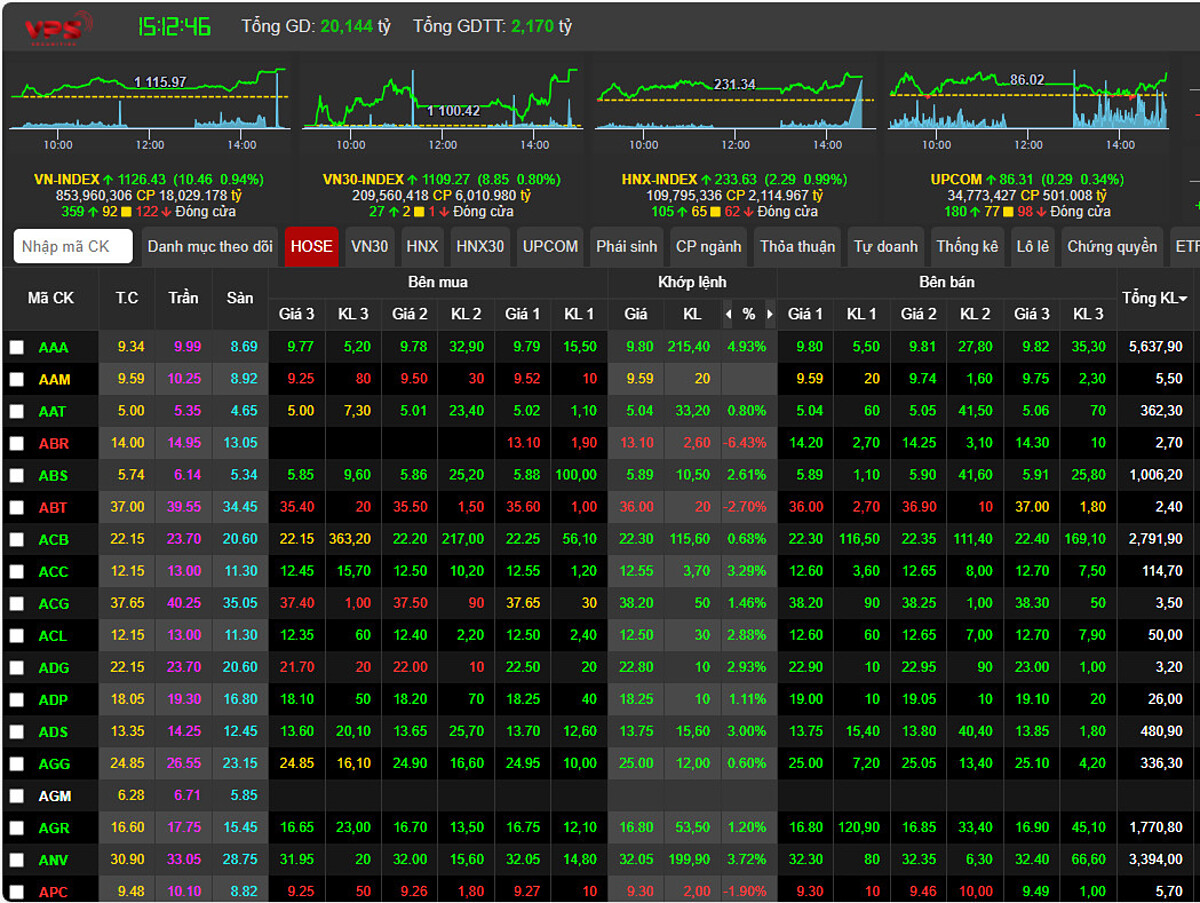
Task: Open the CP ngành dropdown tab
Action: click(708, 246)
